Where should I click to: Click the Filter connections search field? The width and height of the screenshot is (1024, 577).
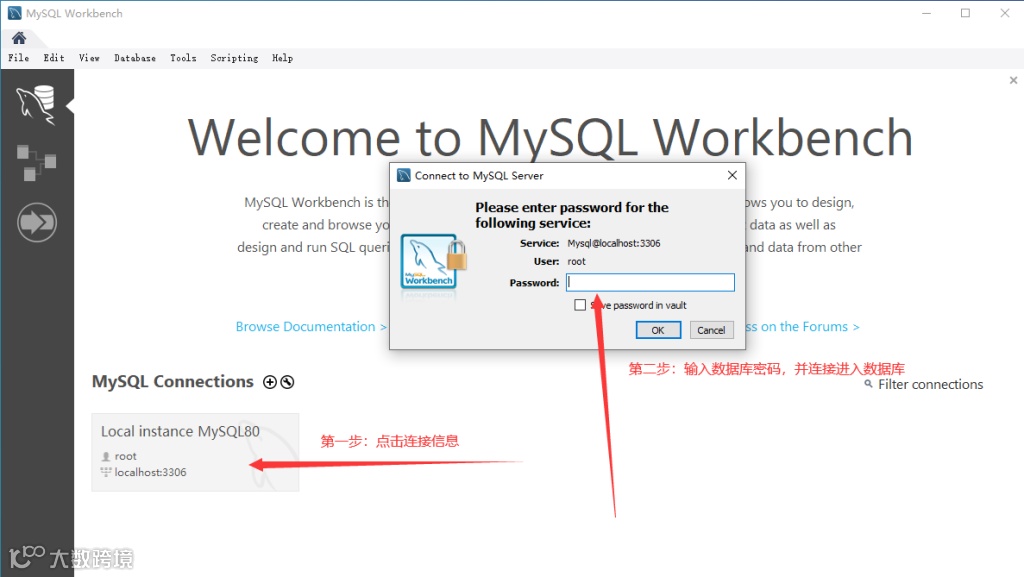(930, 384)
